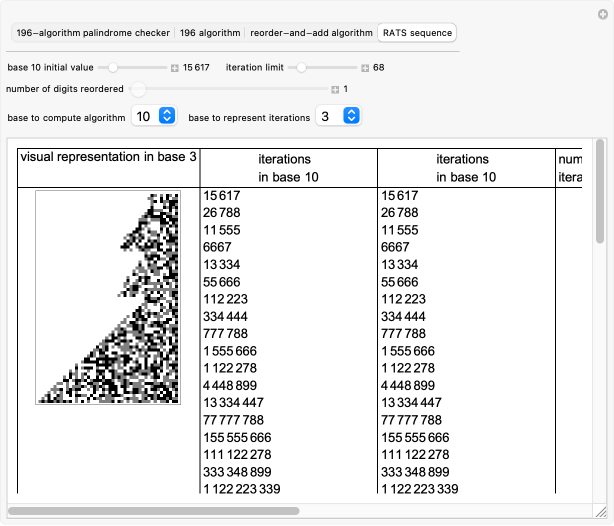Image resolution: width=614 pixels, height=526 pixels.
Task: Click the initial value readout 15 617
Action: (196, 68)
